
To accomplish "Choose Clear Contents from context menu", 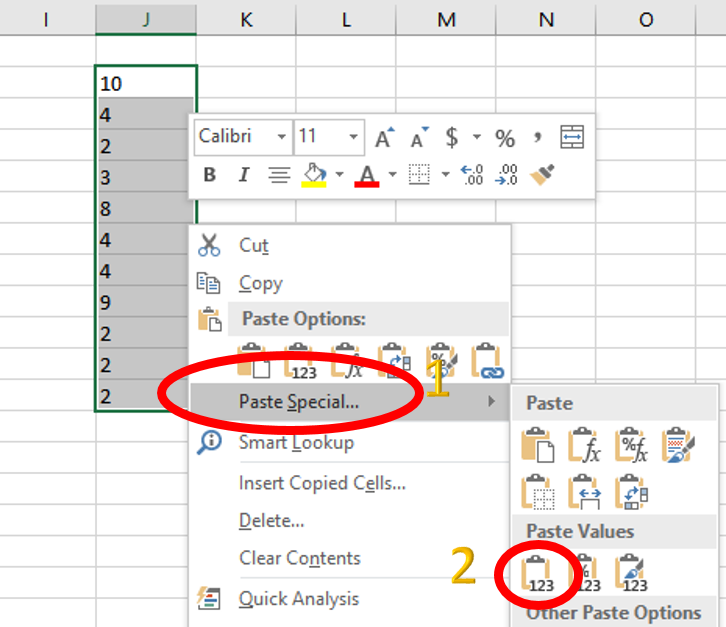I will [x=299, y=558].
